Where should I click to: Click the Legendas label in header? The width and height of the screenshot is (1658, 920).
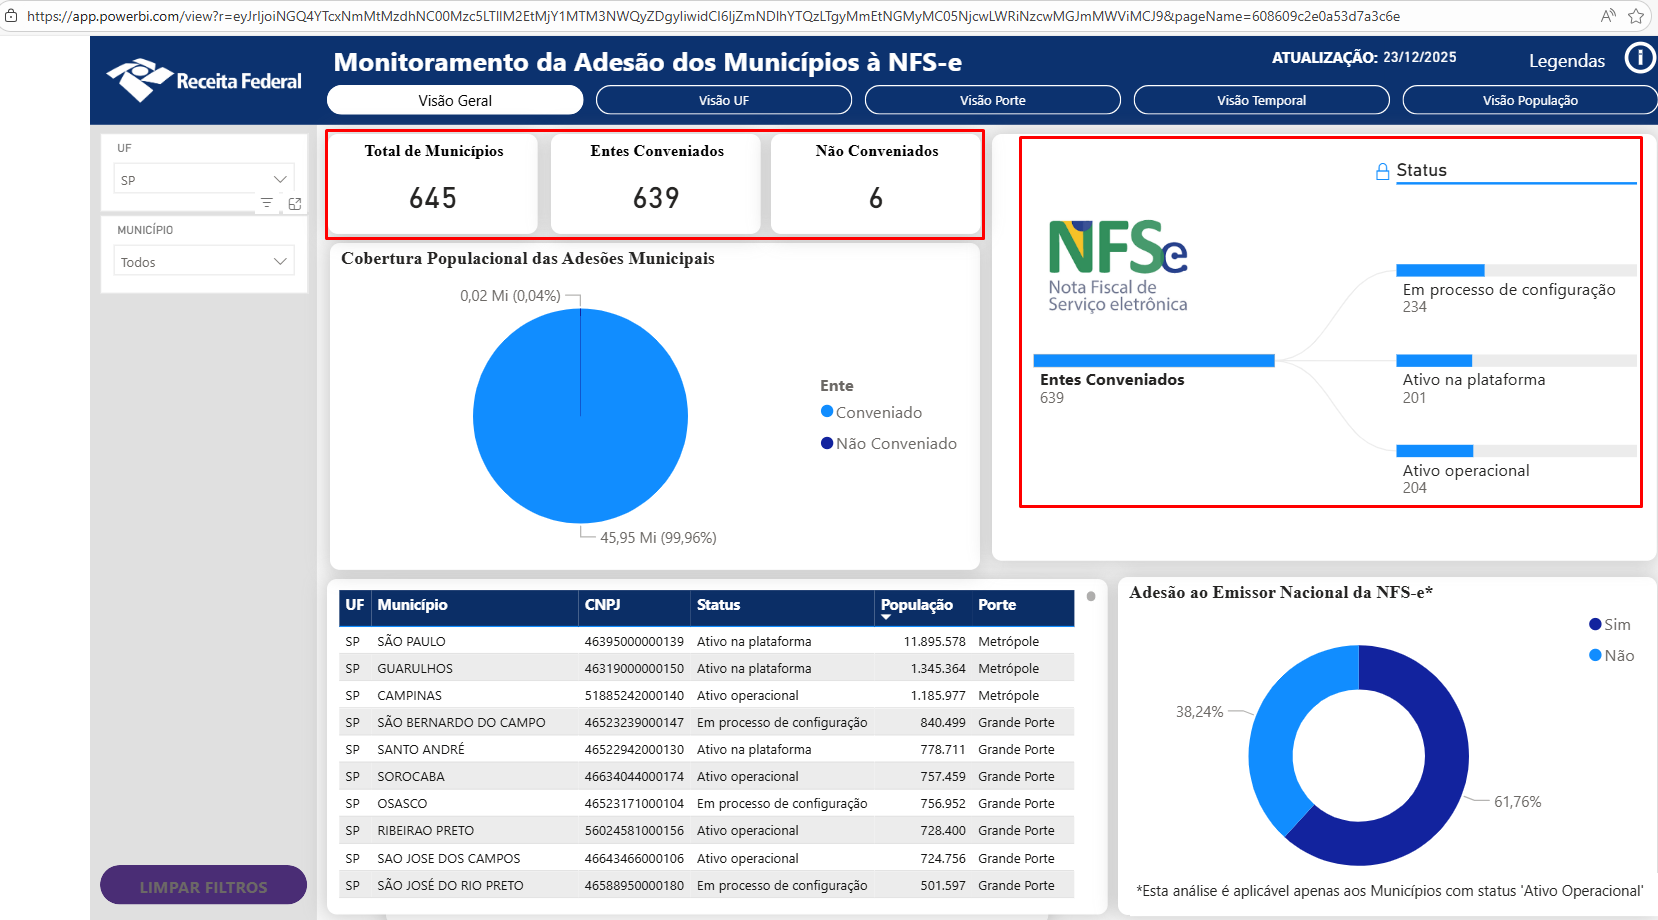(x=1566, y=61)
